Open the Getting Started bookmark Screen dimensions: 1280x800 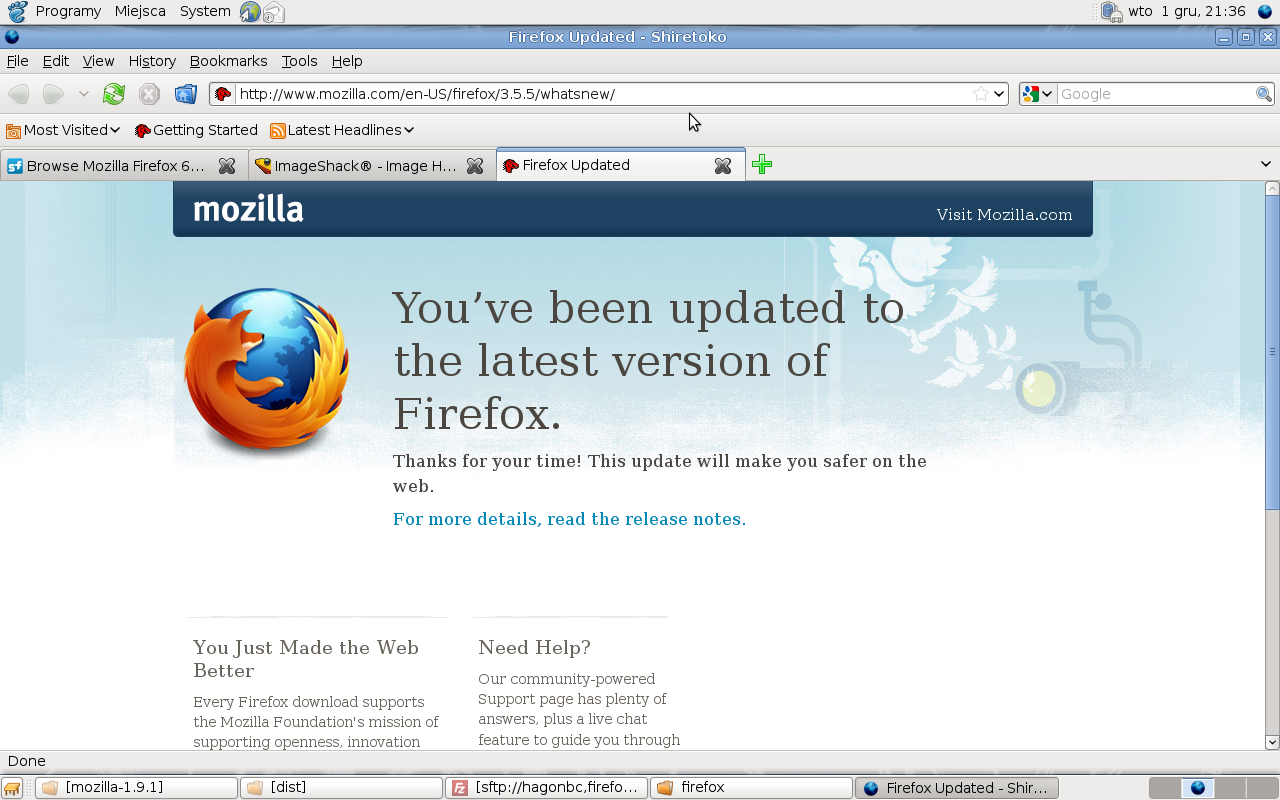click(x=196, y=130)
